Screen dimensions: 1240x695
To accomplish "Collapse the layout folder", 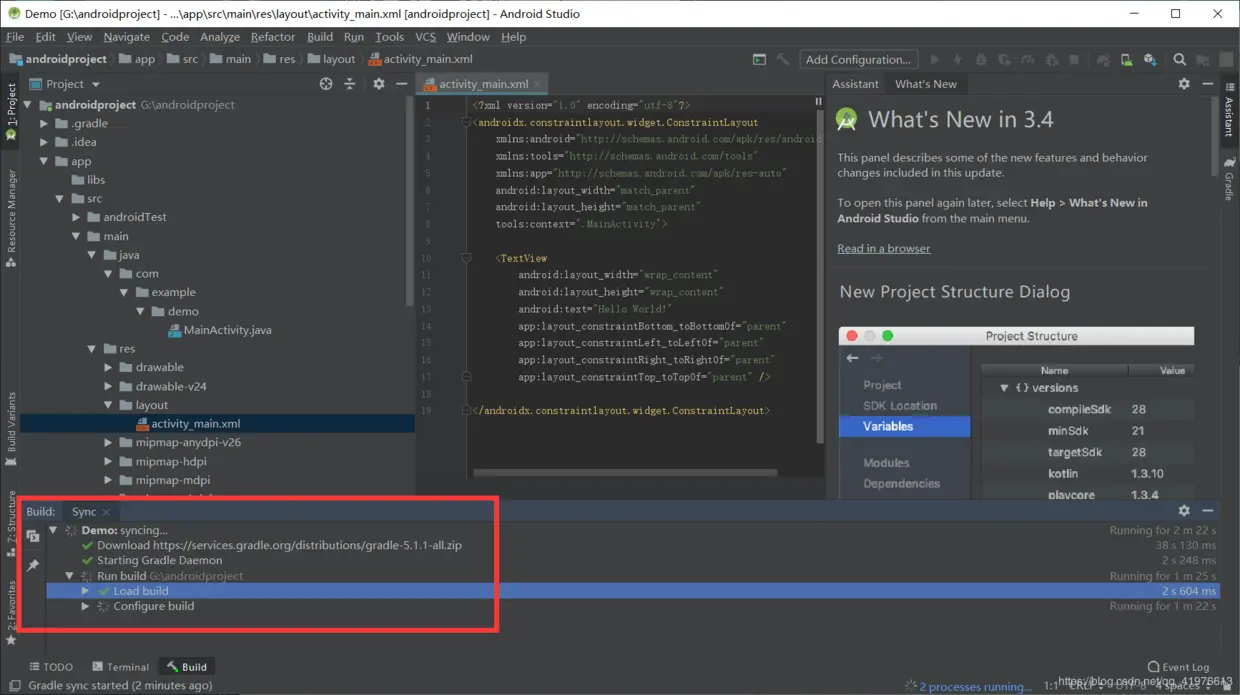I will 108,405.
